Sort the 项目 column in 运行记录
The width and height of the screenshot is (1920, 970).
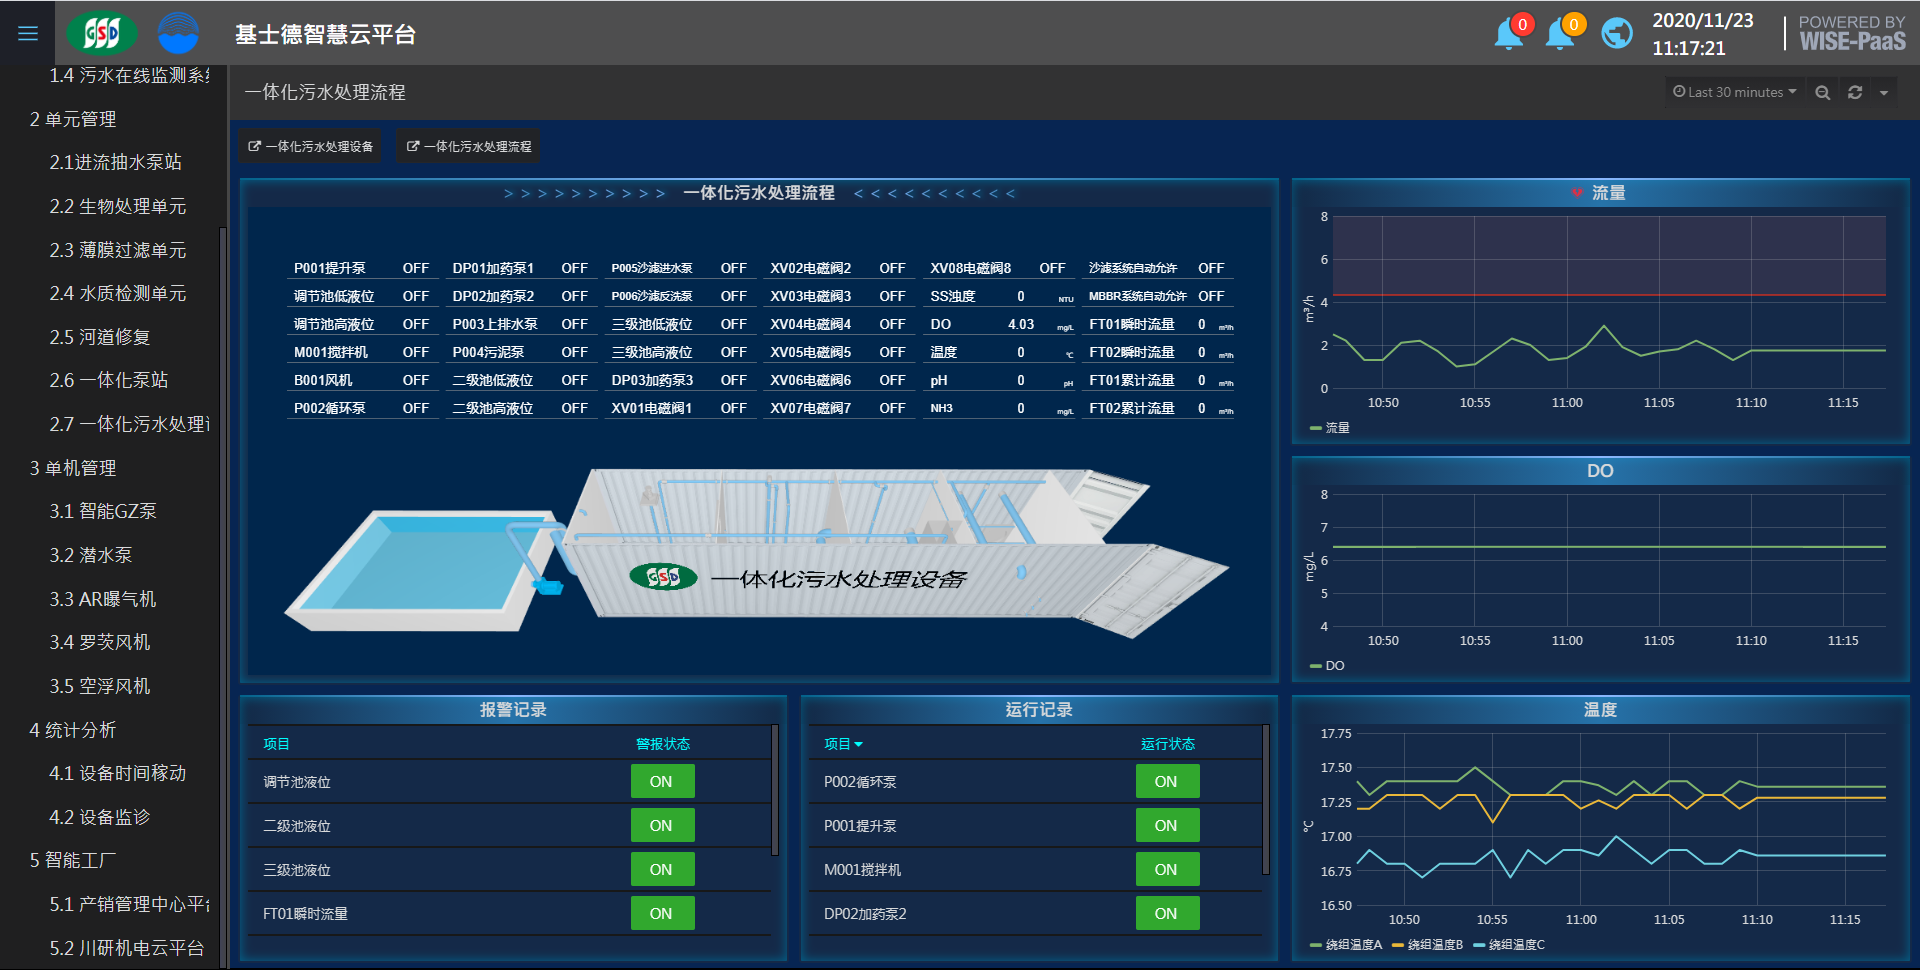tap(842, 744)
